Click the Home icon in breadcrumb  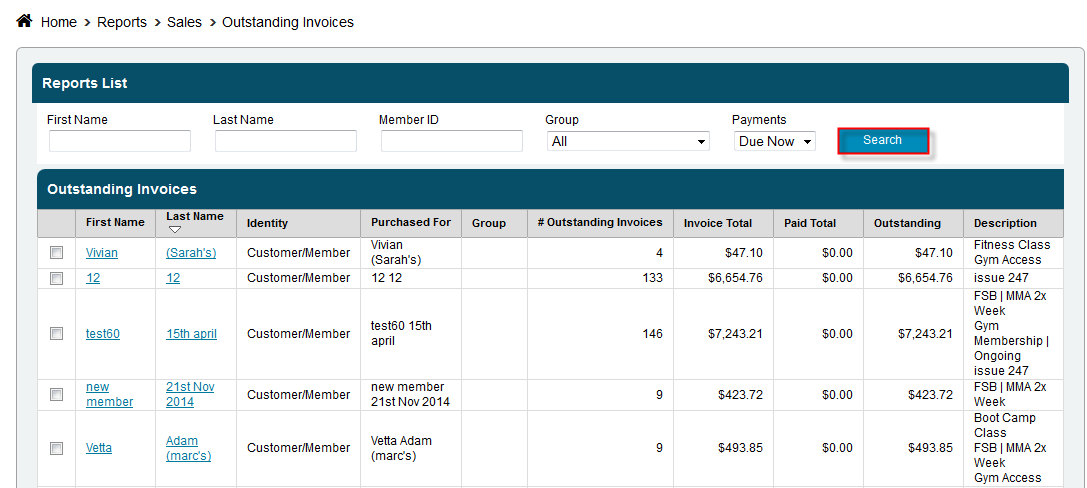pyautogui.click(x=25, y=21)
